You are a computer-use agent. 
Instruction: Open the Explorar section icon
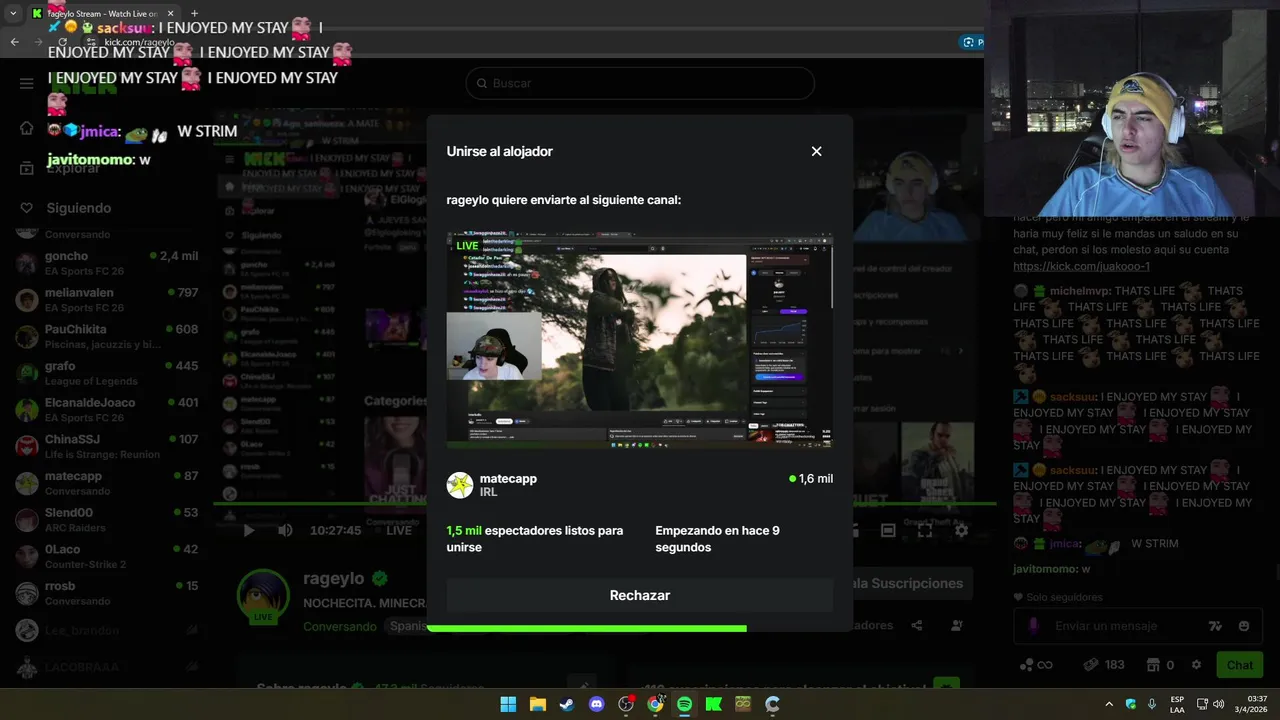click(27, 168)
